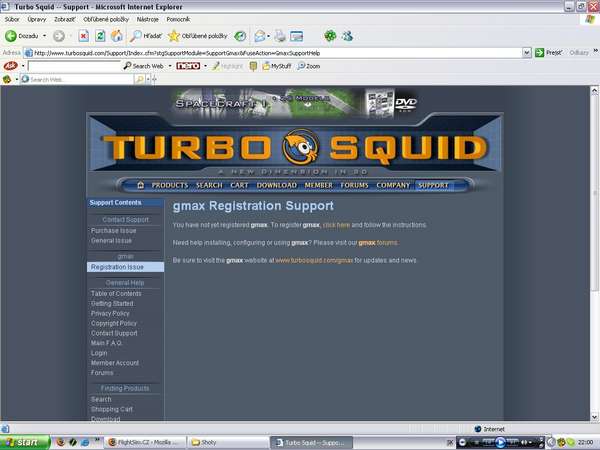Viewport: 600px width, 450px height.
Task: Stop page loading with red X icon
Action: [x=83, y=36]
